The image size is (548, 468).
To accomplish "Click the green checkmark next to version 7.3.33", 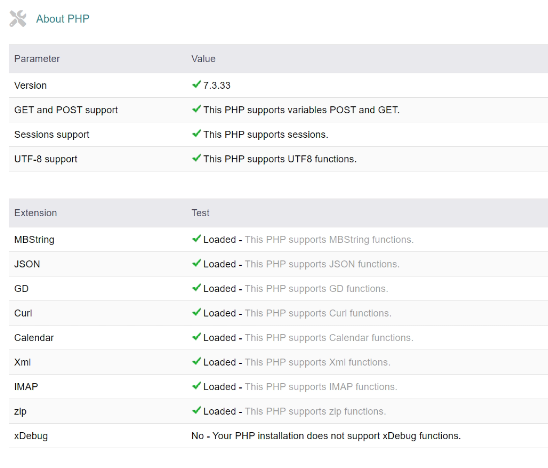I will coord(196,84).
